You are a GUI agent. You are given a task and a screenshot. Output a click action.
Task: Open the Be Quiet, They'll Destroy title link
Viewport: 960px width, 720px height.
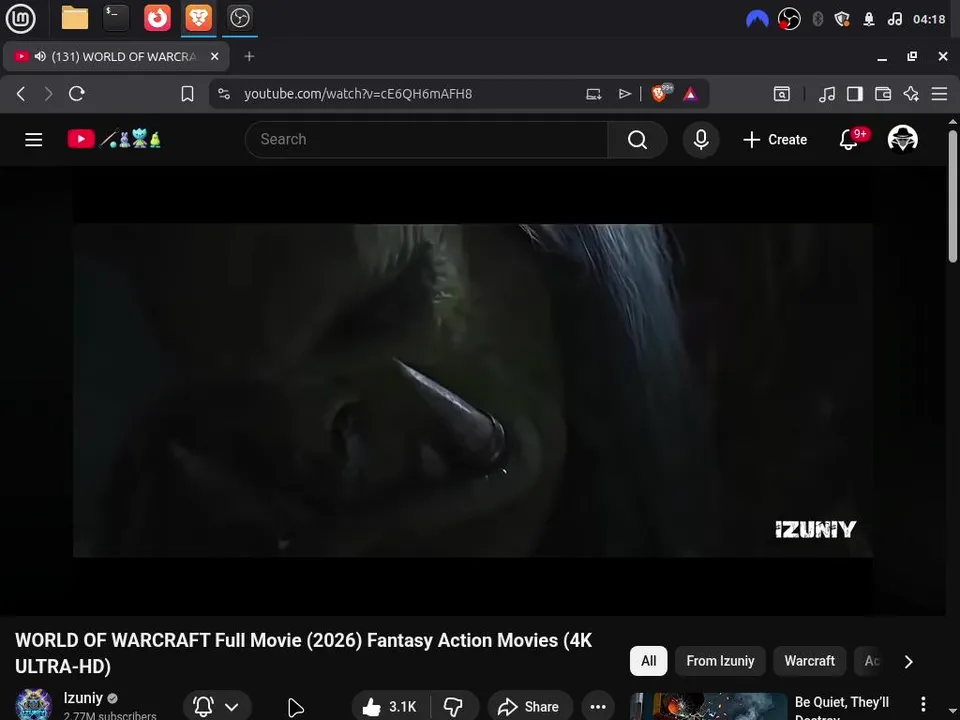pos(842,707)
